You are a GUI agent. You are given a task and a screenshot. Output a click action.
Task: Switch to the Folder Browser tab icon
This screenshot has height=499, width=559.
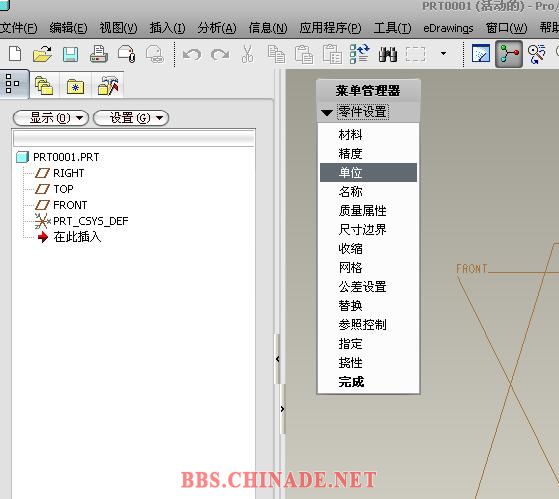click(x=44, y=86)
